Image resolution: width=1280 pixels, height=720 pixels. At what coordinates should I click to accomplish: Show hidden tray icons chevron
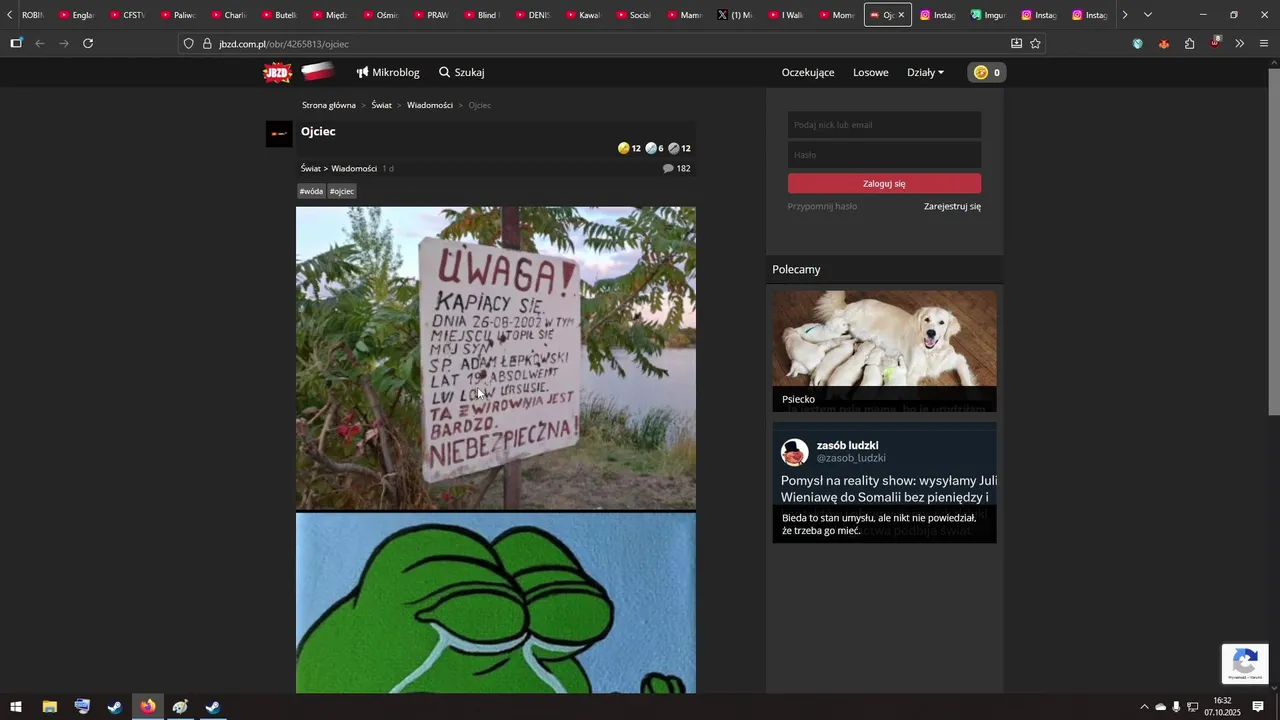point(1145,707)
